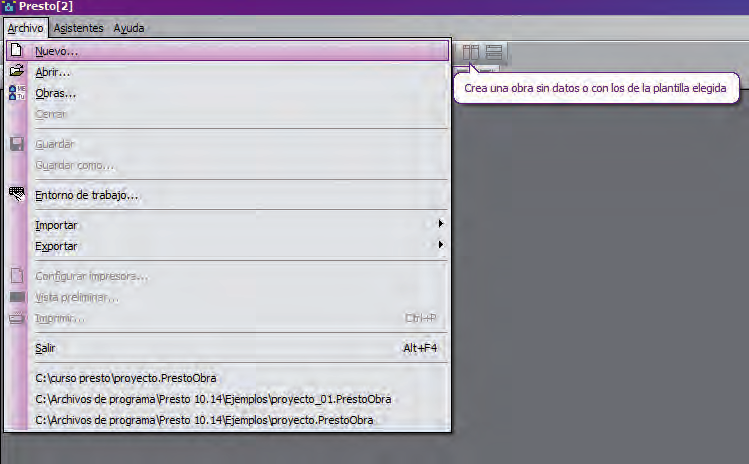Select Nuevo... to create a new obra

(227, 51)
